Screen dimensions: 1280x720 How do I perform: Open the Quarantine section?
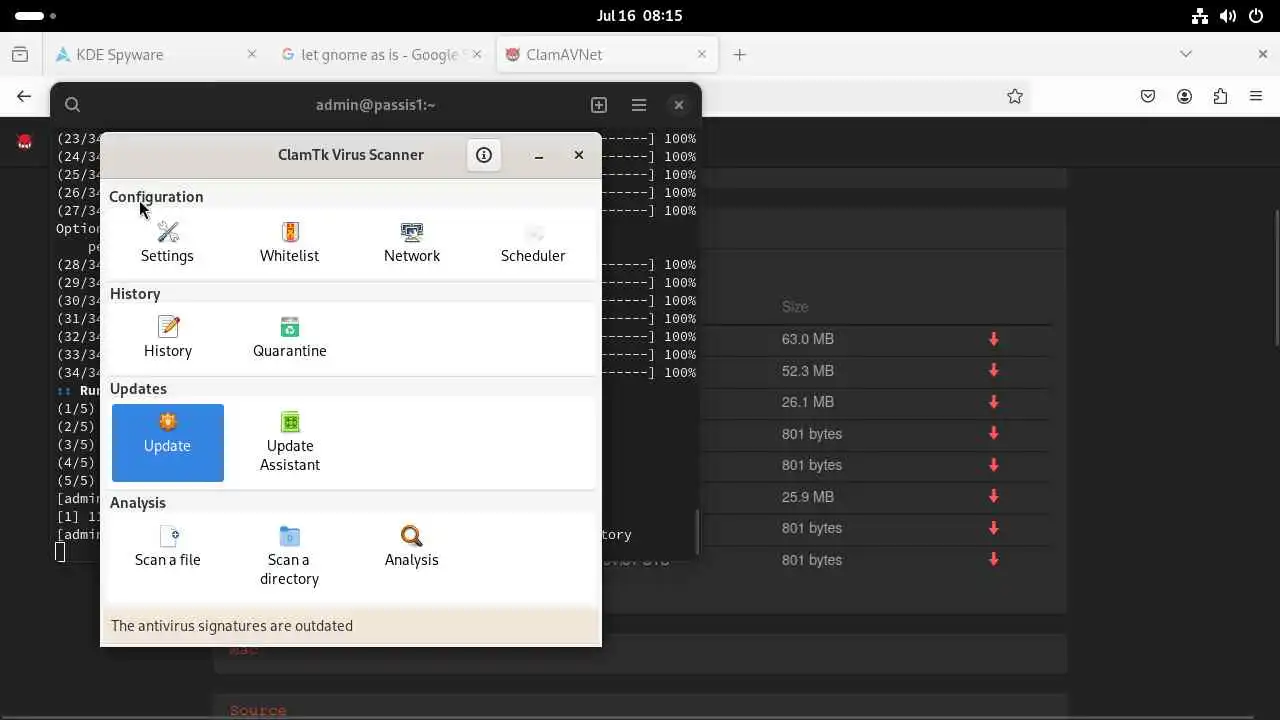click(x=290, y=338)
